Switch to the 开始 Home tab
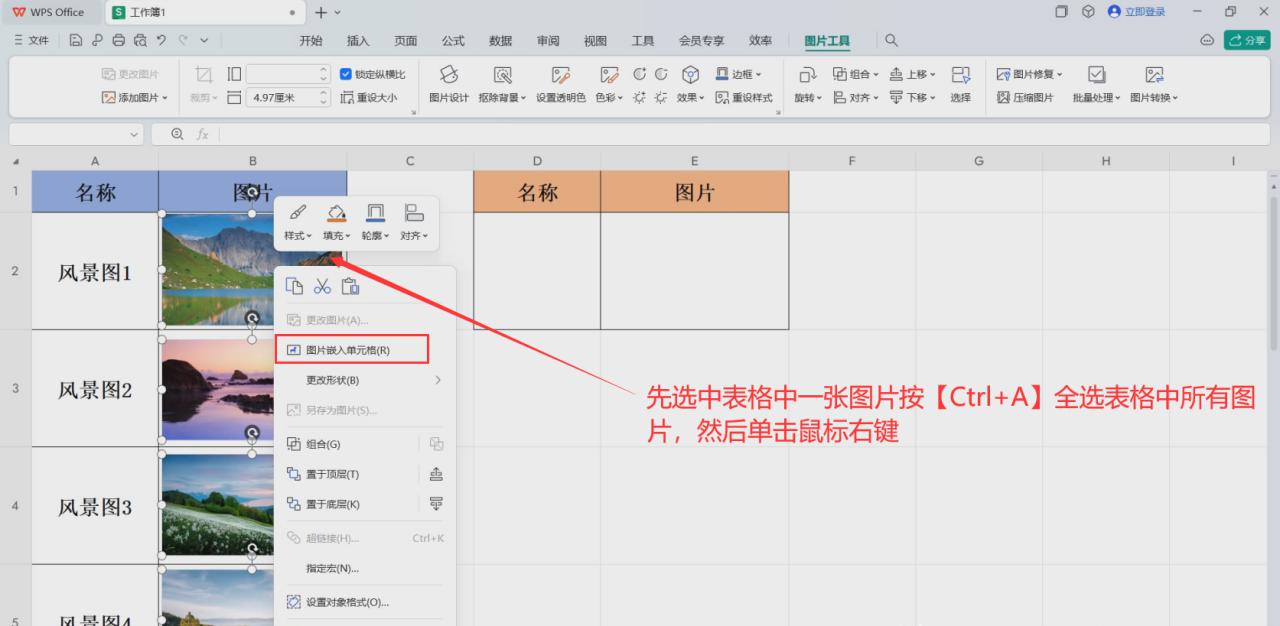Screen dimensions: 1280x626 311,41
